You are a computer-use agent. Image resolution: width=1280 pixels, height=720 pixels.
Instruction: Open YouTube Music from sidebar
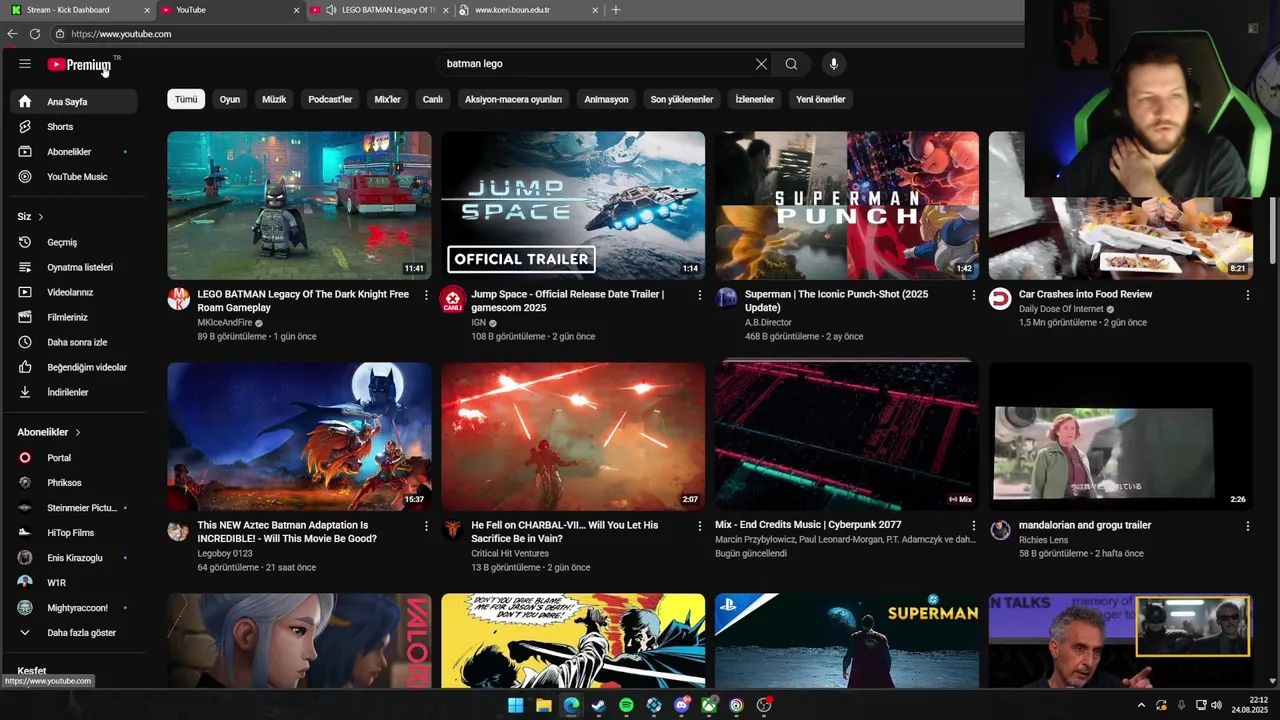74,177
